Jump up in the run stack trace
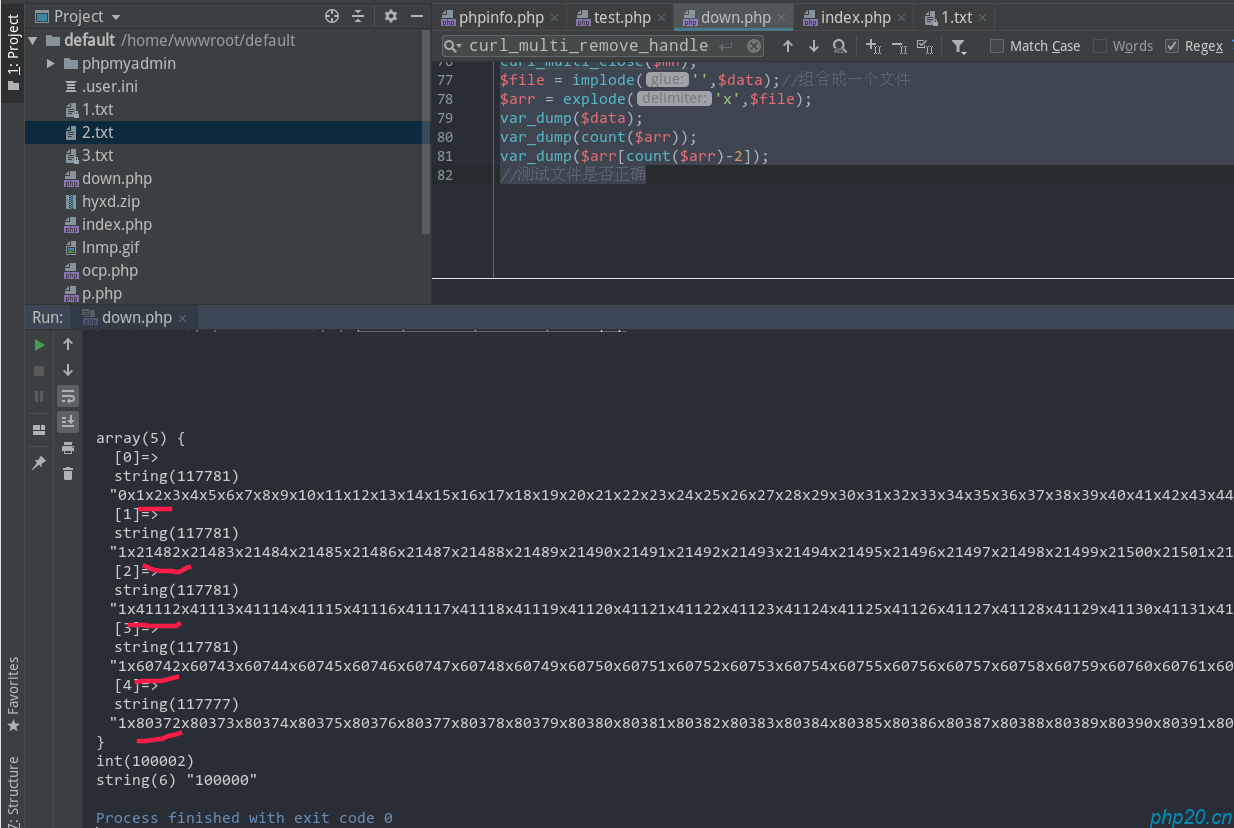1234x828 pixels. pyautogui.click(x=68, y=344)
